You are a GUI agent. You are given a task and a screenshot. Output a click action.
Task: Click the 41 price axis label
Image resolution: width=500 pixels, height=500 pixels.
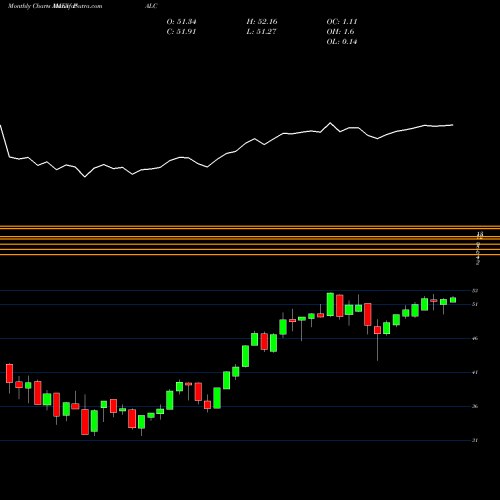click(475, 372)
